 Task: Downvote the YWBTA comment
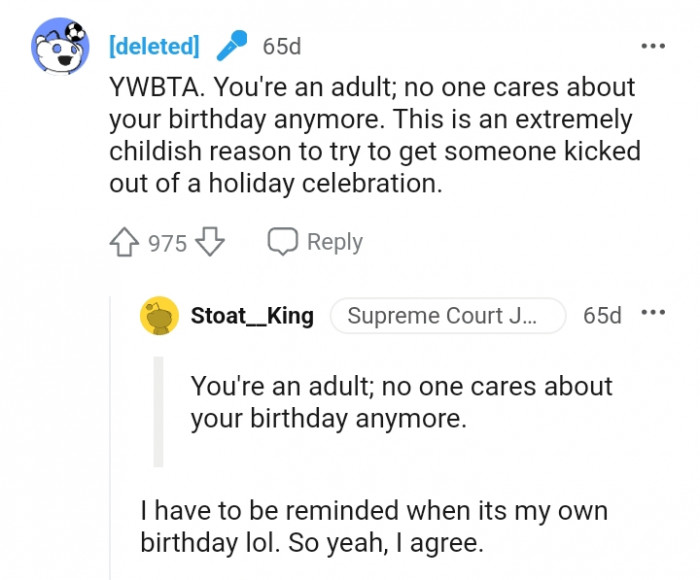pos(209,242)
